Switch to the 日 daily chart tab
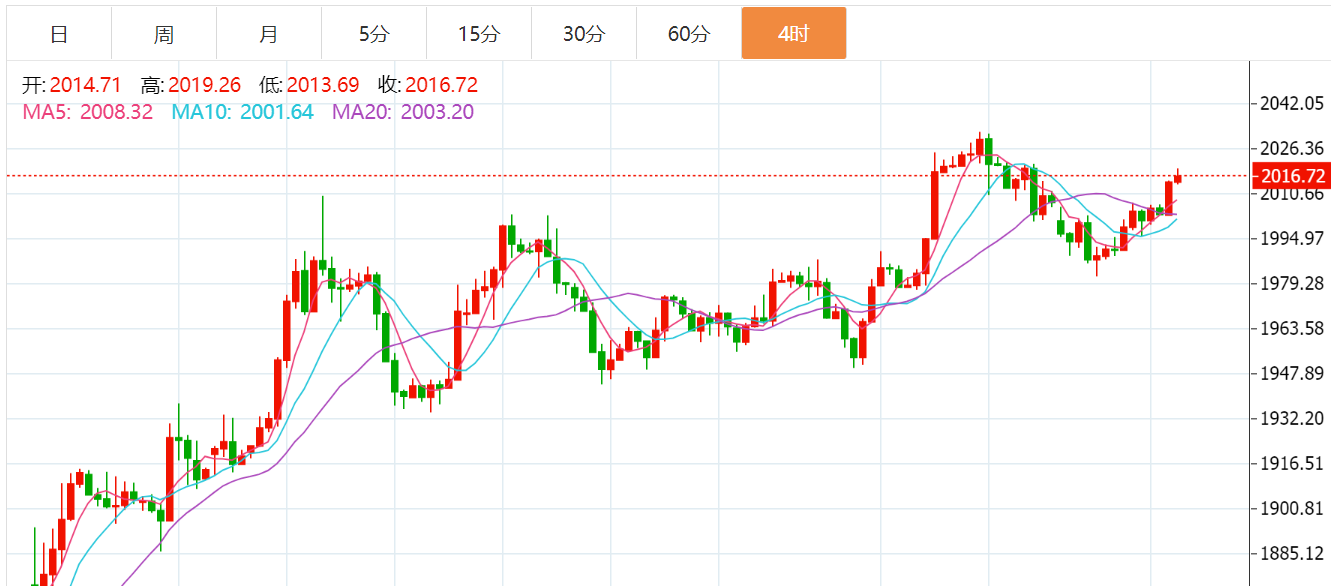 tap(59, 34)
